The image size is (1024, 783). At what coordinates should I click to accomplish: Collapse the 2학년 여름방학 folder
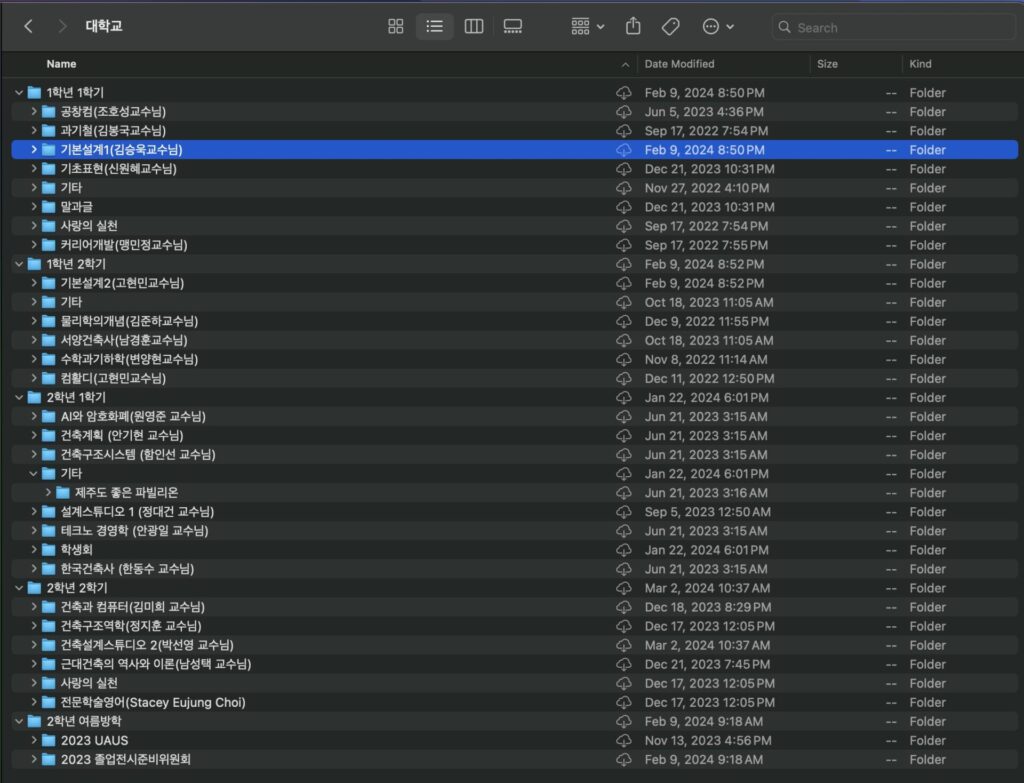[x=19, y=721]
